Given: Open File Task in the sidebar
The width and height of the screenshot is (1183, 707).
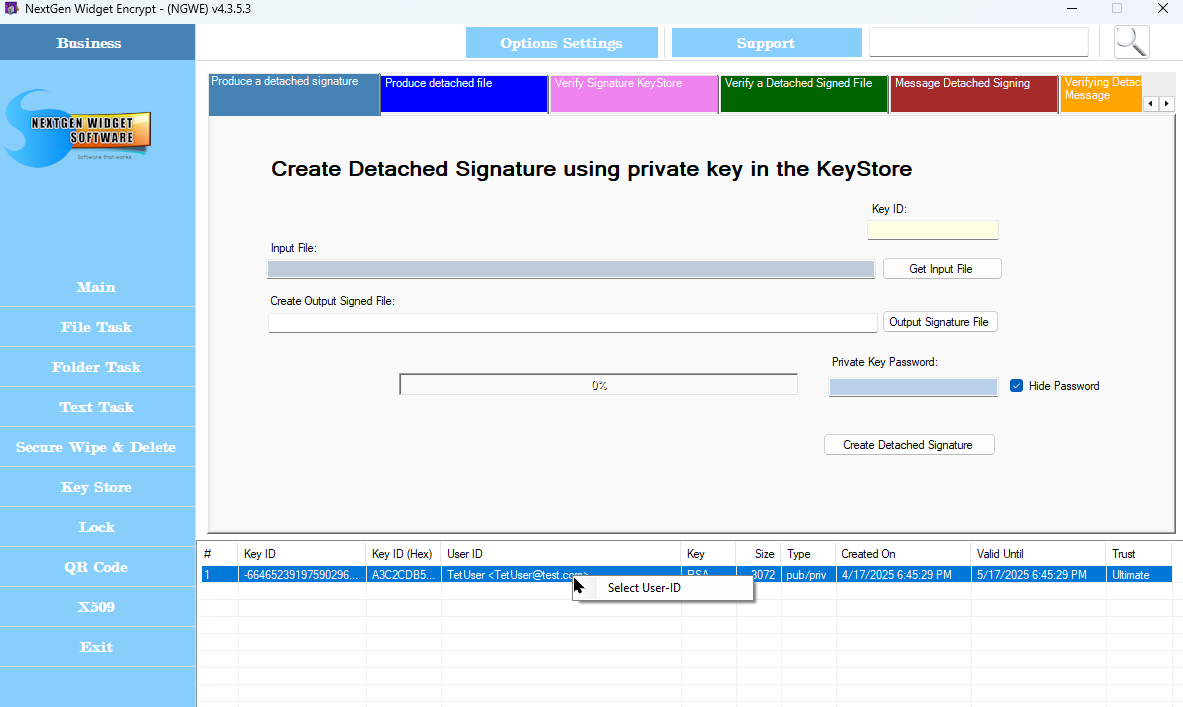Looking at the screenshot, I should tap(97, 327).
